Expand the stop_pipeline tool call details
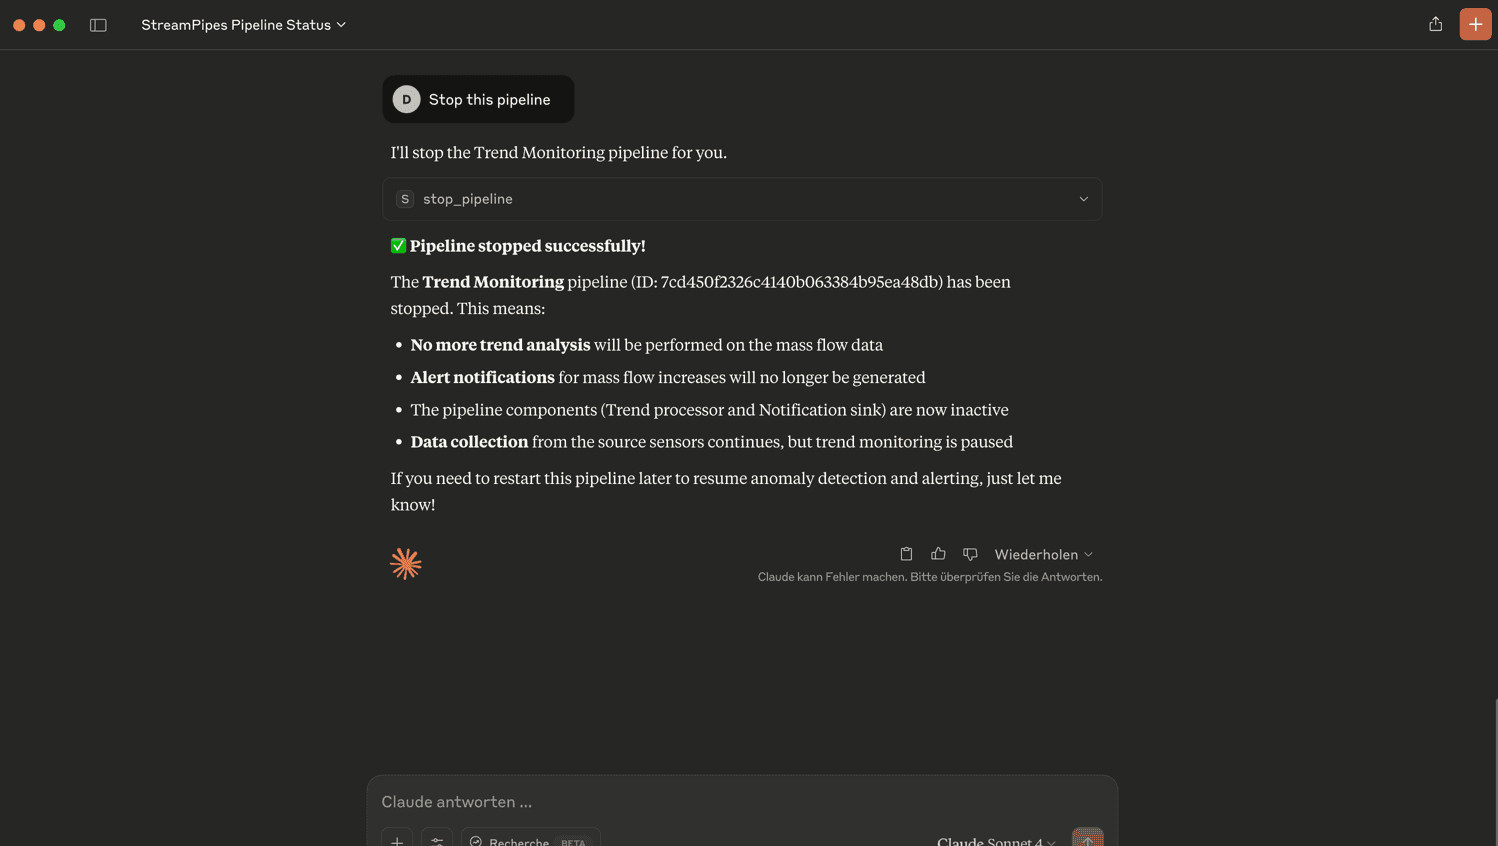 (x=1083, y=199)
